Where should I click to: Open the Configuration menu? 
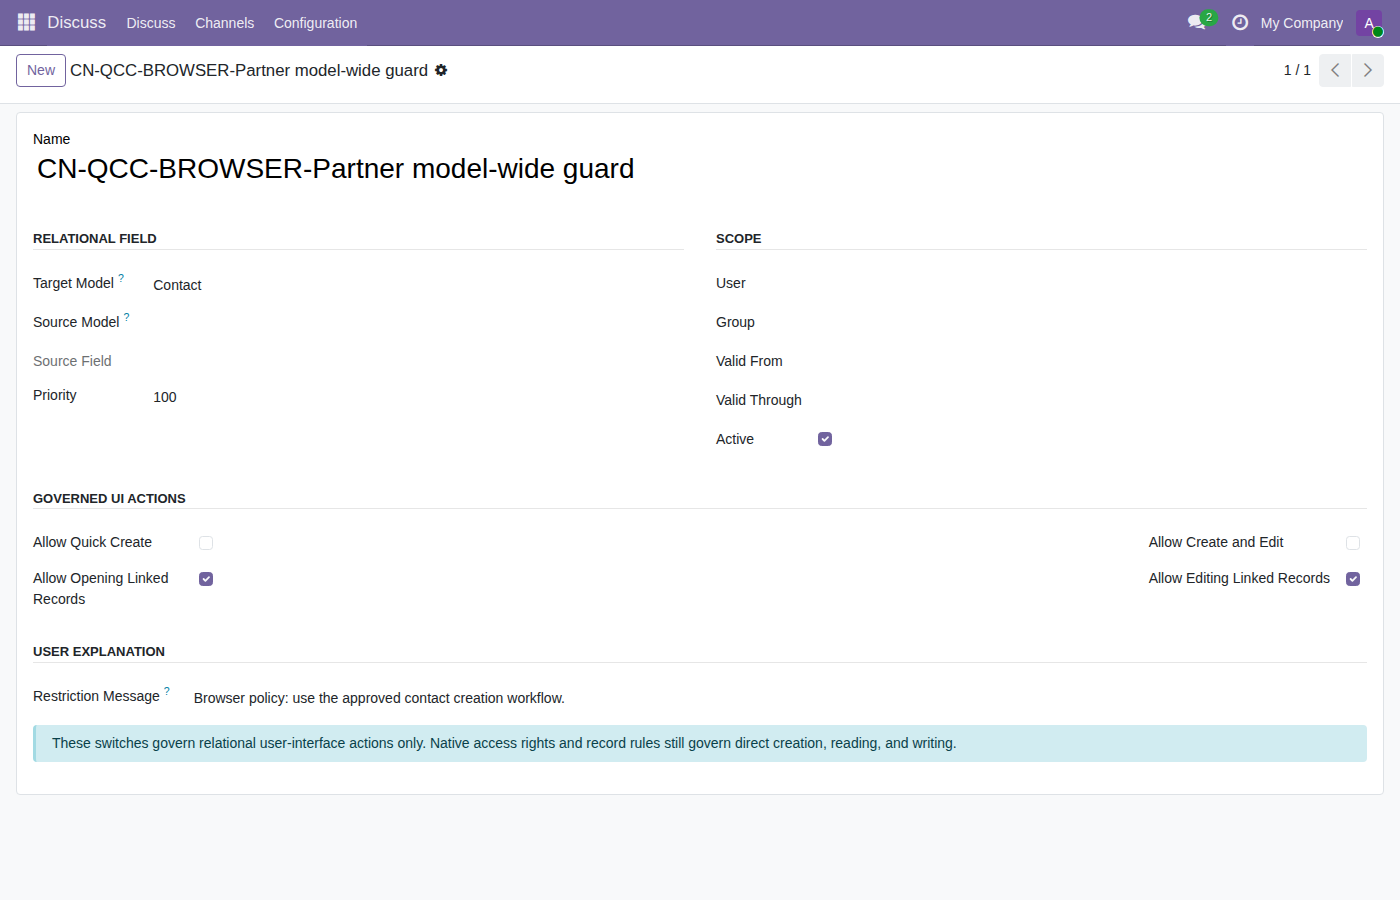point(316,23)
